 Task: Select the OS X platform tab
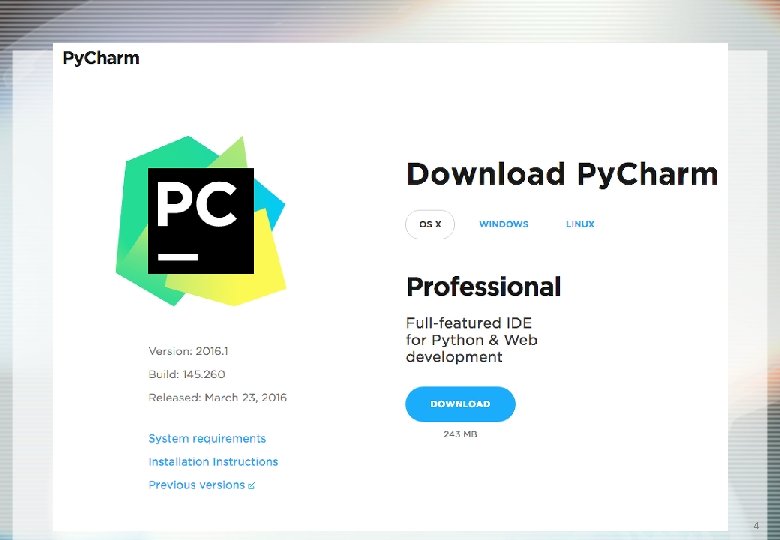click(x=430, y=224)
